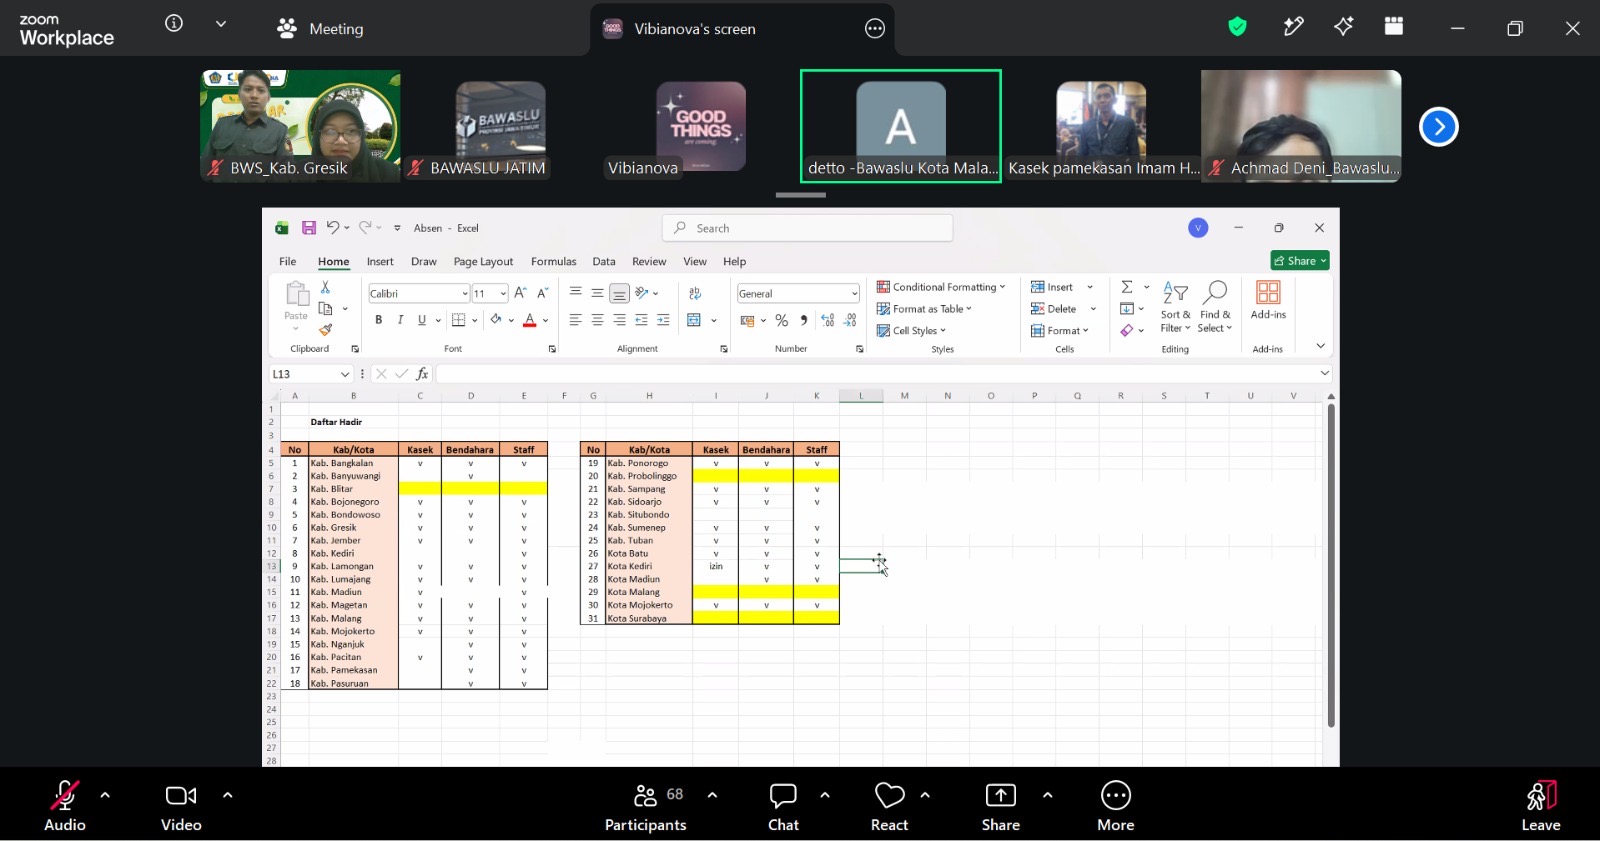Toggle Underline formatting
Image resolution: width=1600 pixels, height=841 pixels.
(422, 320)
